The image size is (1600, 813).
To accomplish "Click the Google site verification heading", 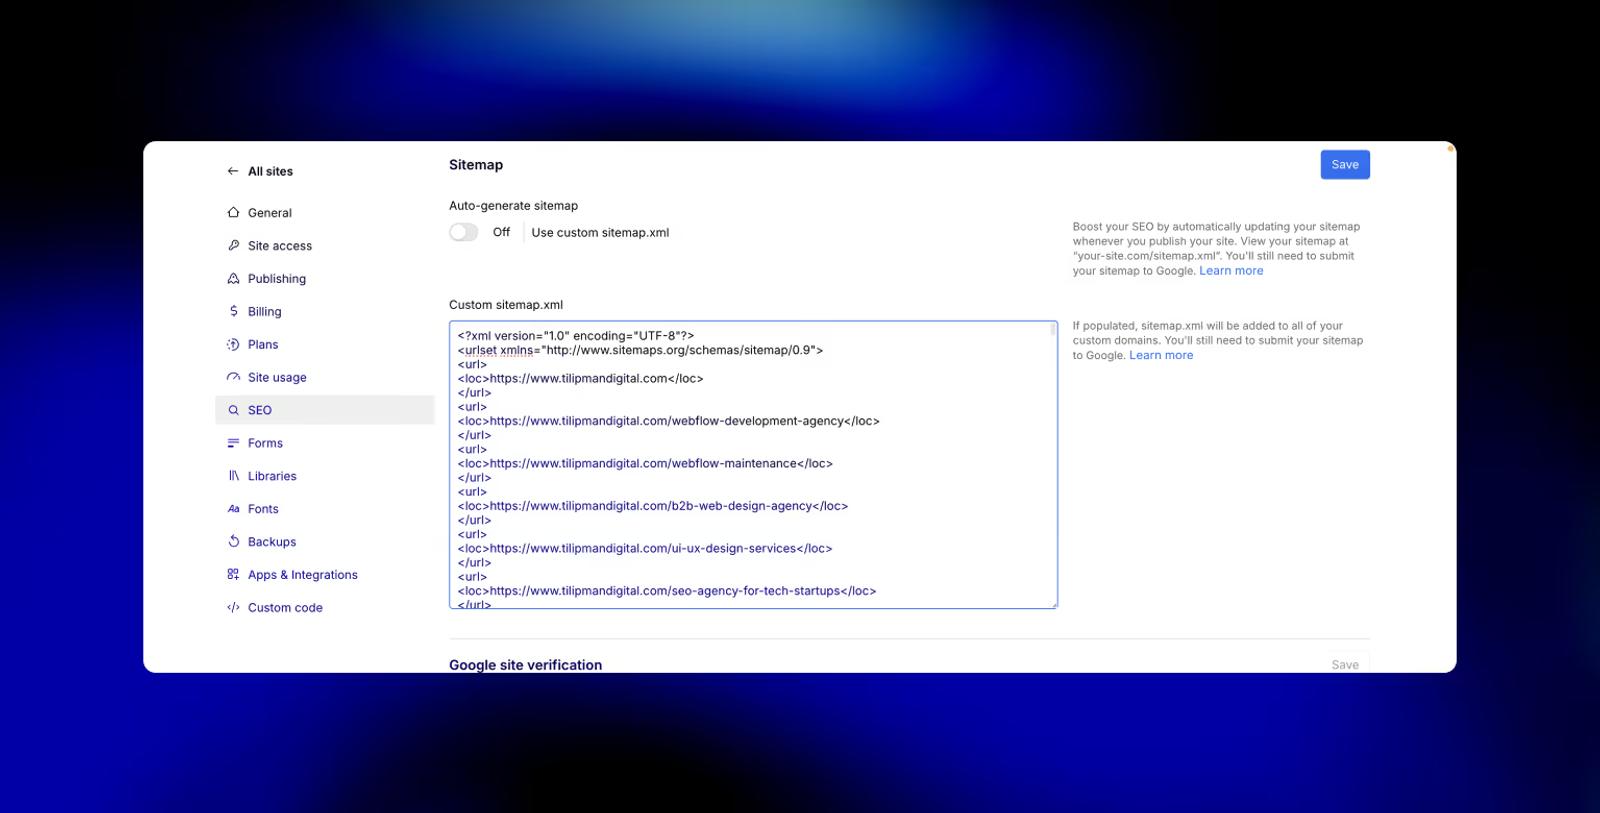I will pos(525,665).
